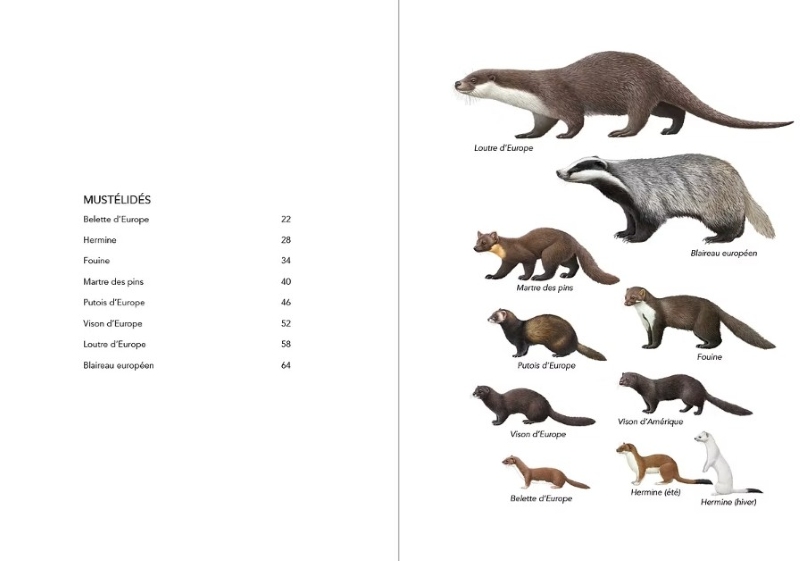This screenshot has width=800, height=561.
Task: Click the Fouine caption under the marten
Action: coord(709,357)
